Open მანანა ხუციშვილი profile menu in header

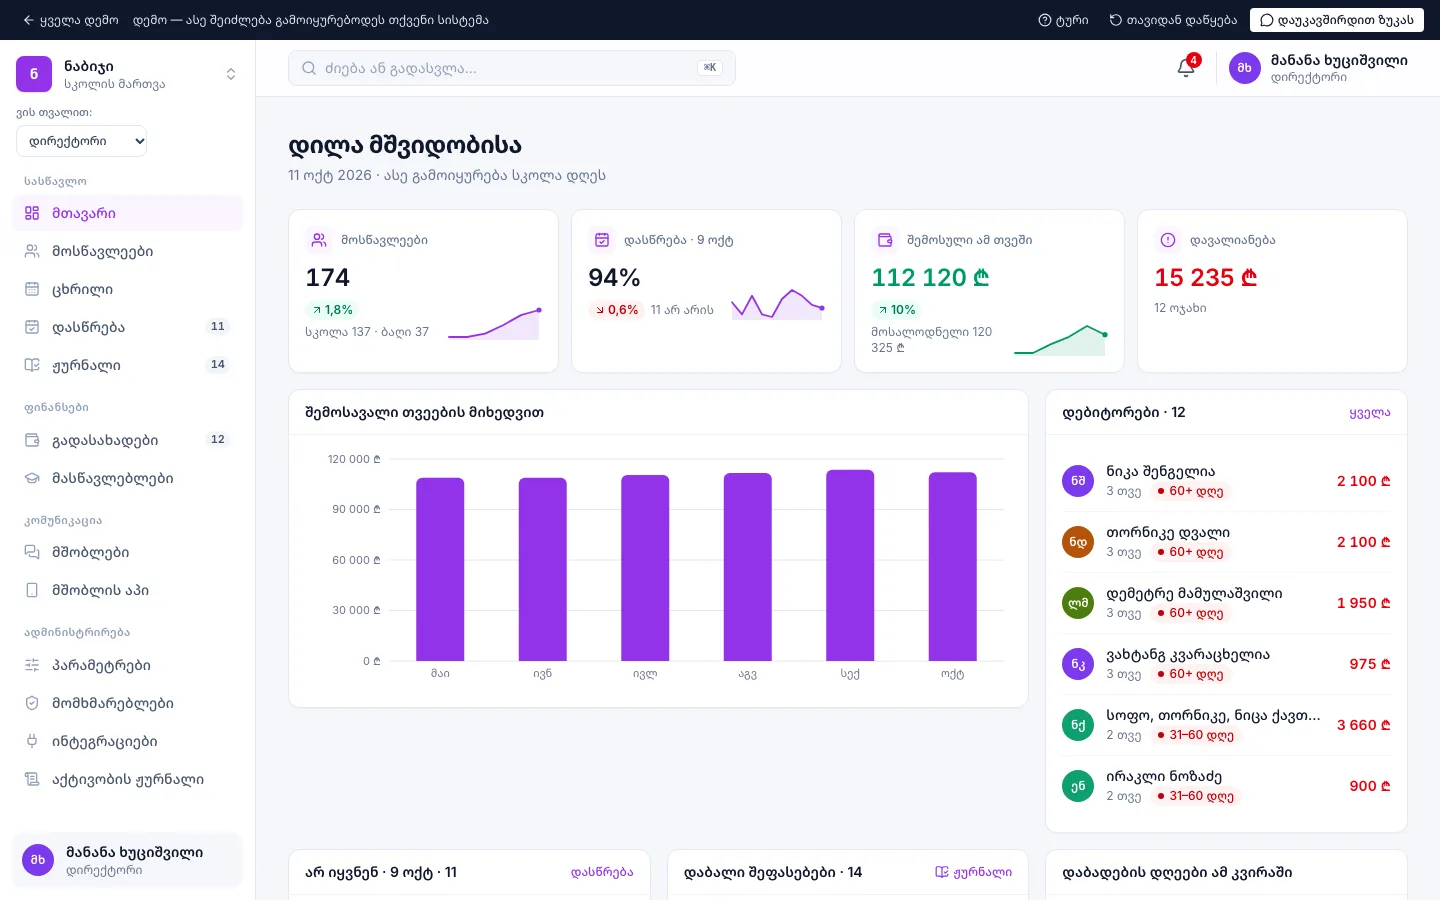pos(1318,68)
